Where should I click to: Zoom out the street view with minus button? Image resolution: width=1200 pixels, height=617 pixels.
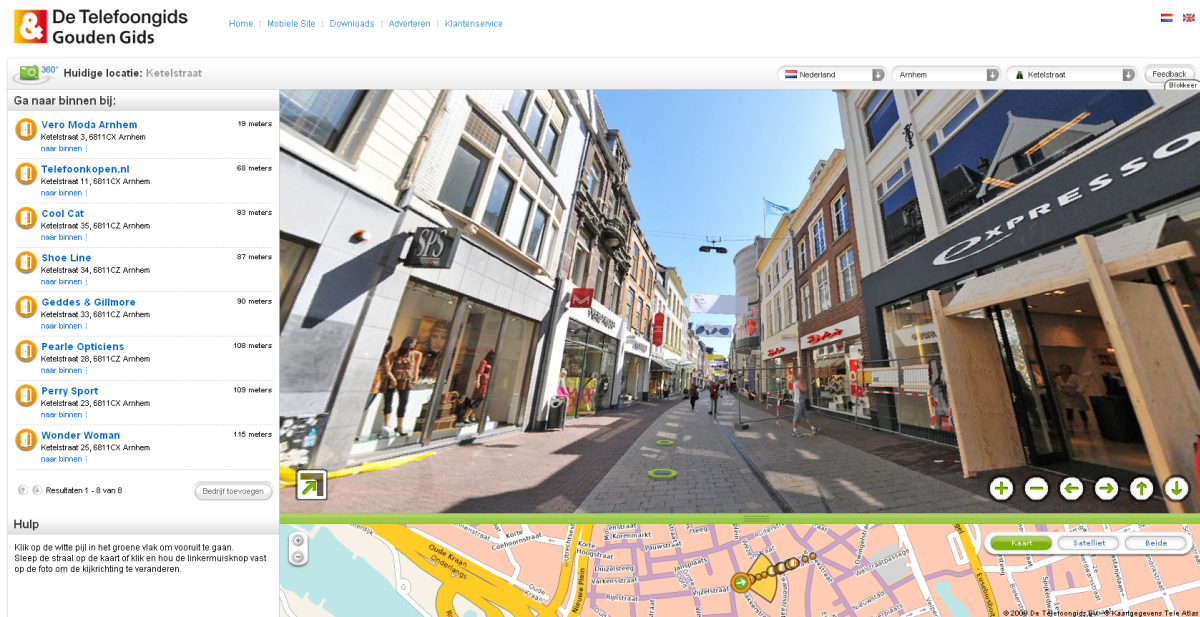[x=1036, y=488]
